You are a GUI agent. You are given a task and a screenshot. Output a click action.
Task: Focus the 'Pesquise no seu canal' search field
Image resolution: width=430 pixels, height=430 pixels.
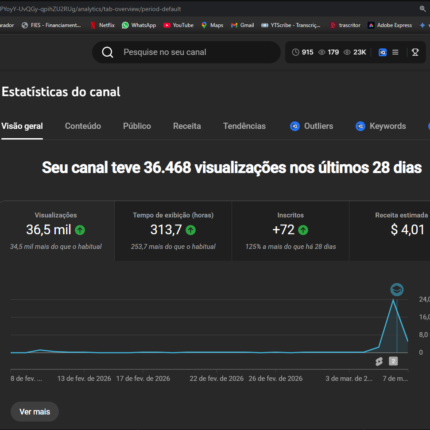[186, 52]
